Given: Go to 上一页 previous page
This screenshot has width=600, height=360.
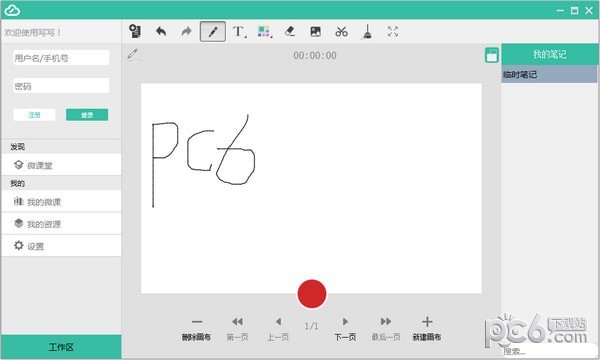Looking at the screenshot, I should coord(278,329).
